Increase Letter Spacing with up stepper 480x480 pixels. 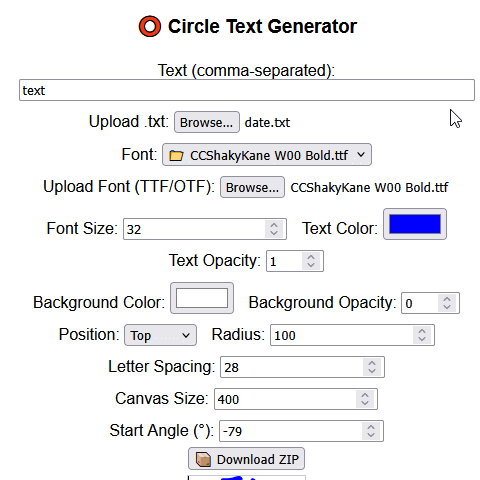pos(372,363)
